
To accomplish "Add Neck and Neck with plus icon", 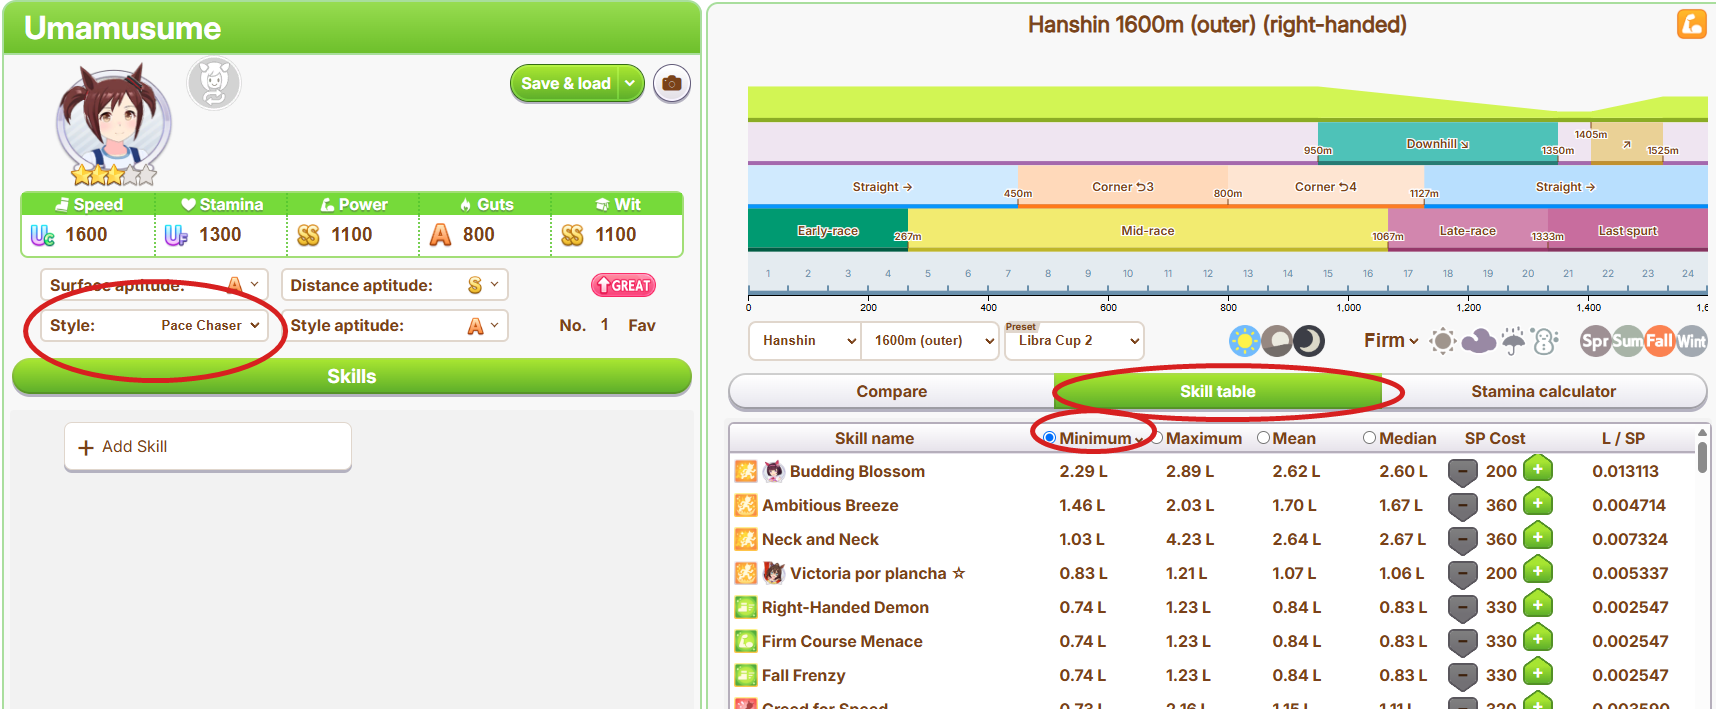I will [x=1538, y=537].
